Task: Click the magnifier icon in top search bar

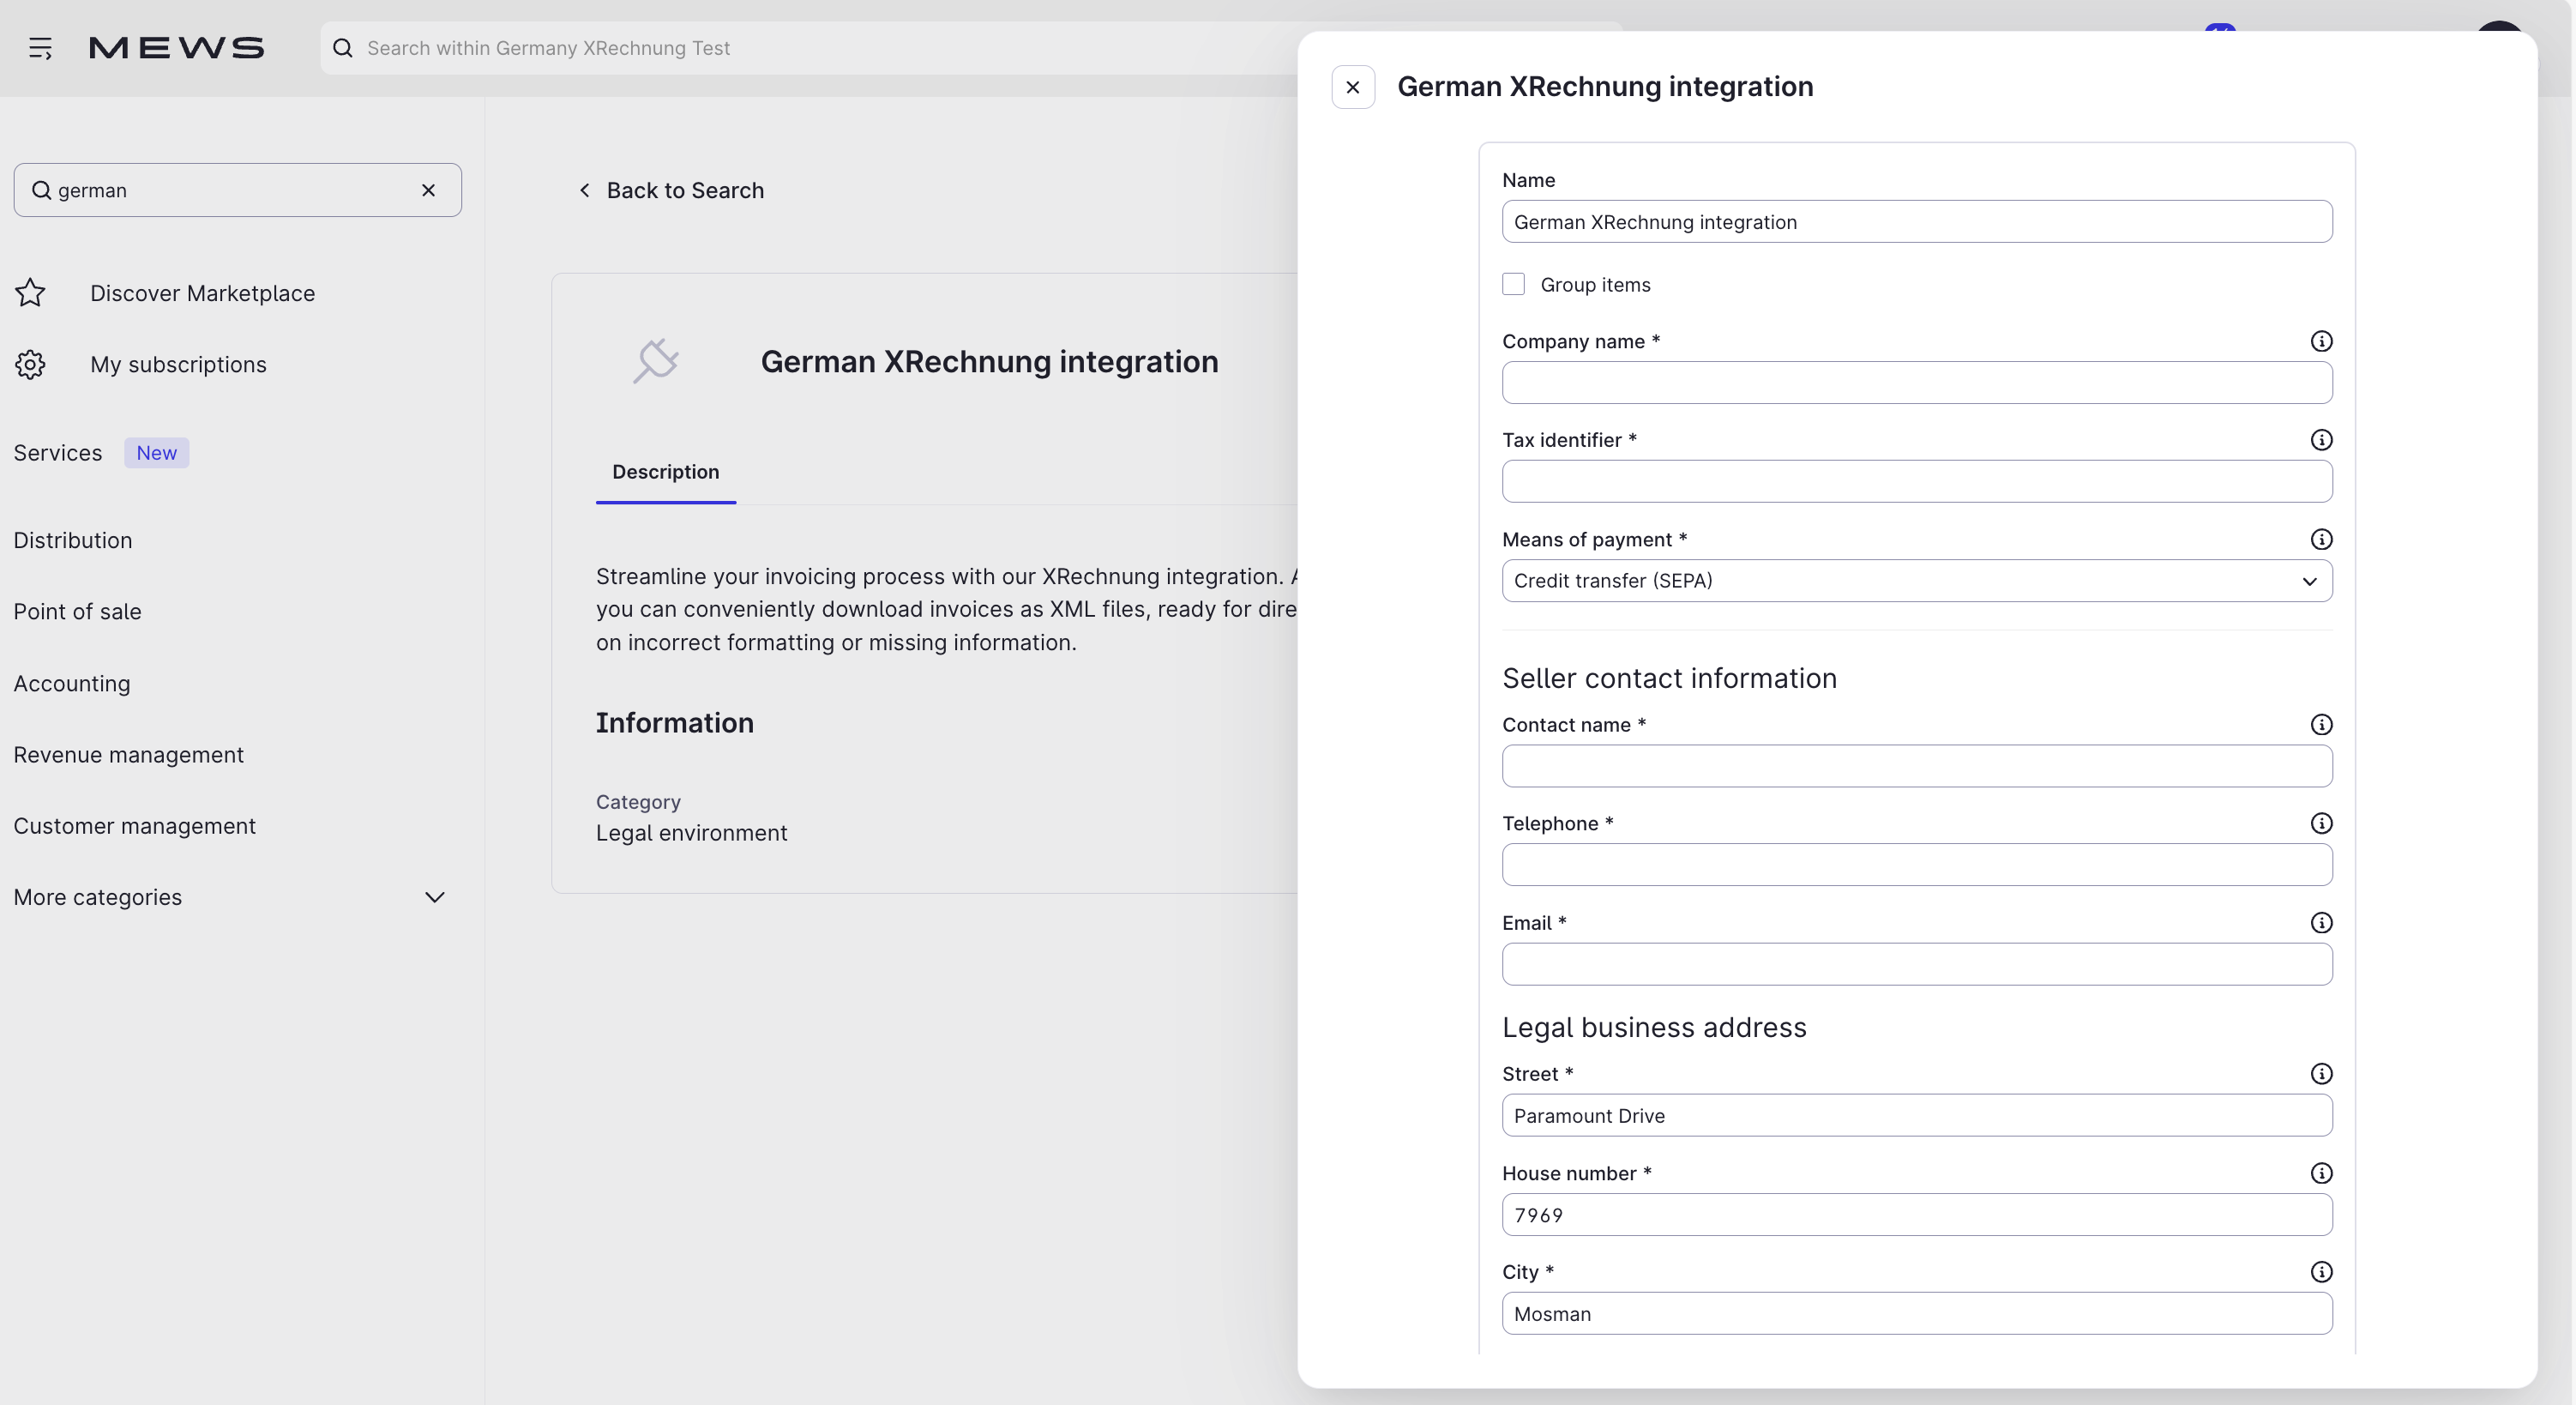Action: (343, 48)
